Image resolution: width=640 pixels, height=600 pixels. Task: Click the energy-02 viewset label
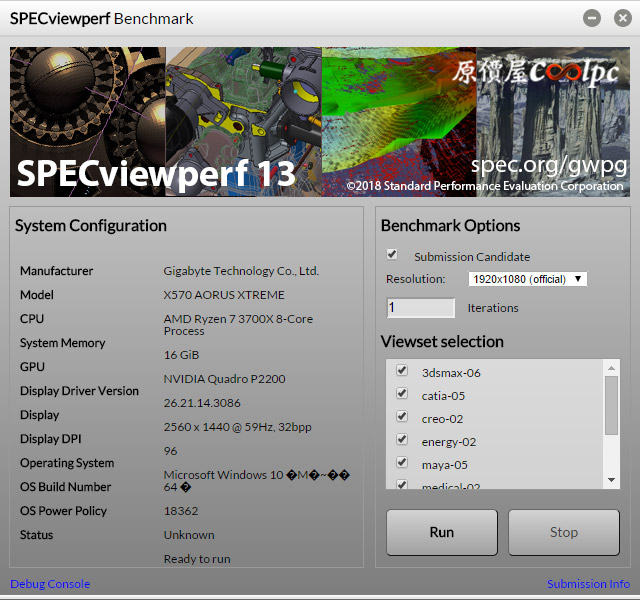449,442
